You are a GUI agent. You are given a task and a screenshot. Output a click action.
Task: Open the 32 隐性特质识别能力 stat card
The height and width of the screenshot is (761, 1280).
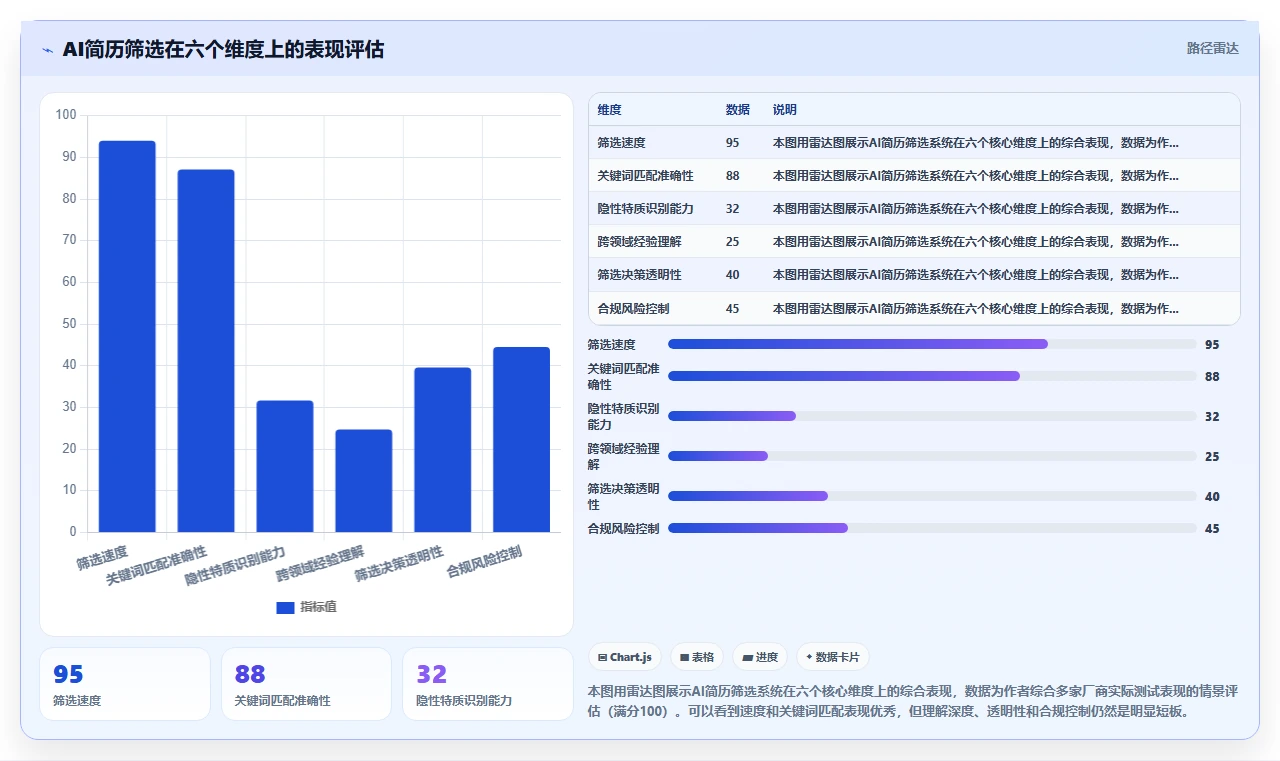click(488, 684)
